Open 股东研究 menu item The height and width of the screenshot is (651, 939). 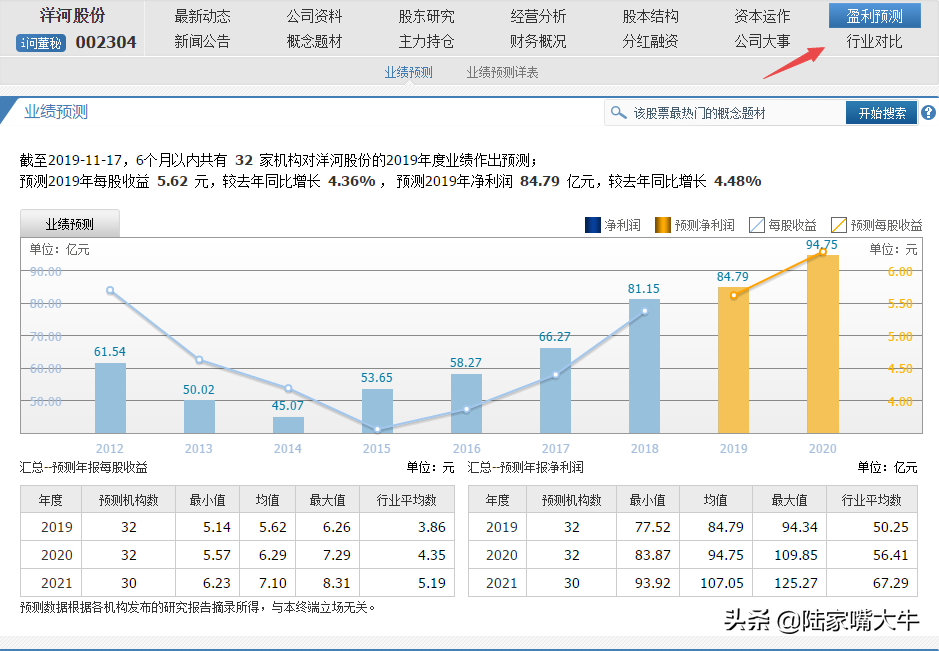426,16
